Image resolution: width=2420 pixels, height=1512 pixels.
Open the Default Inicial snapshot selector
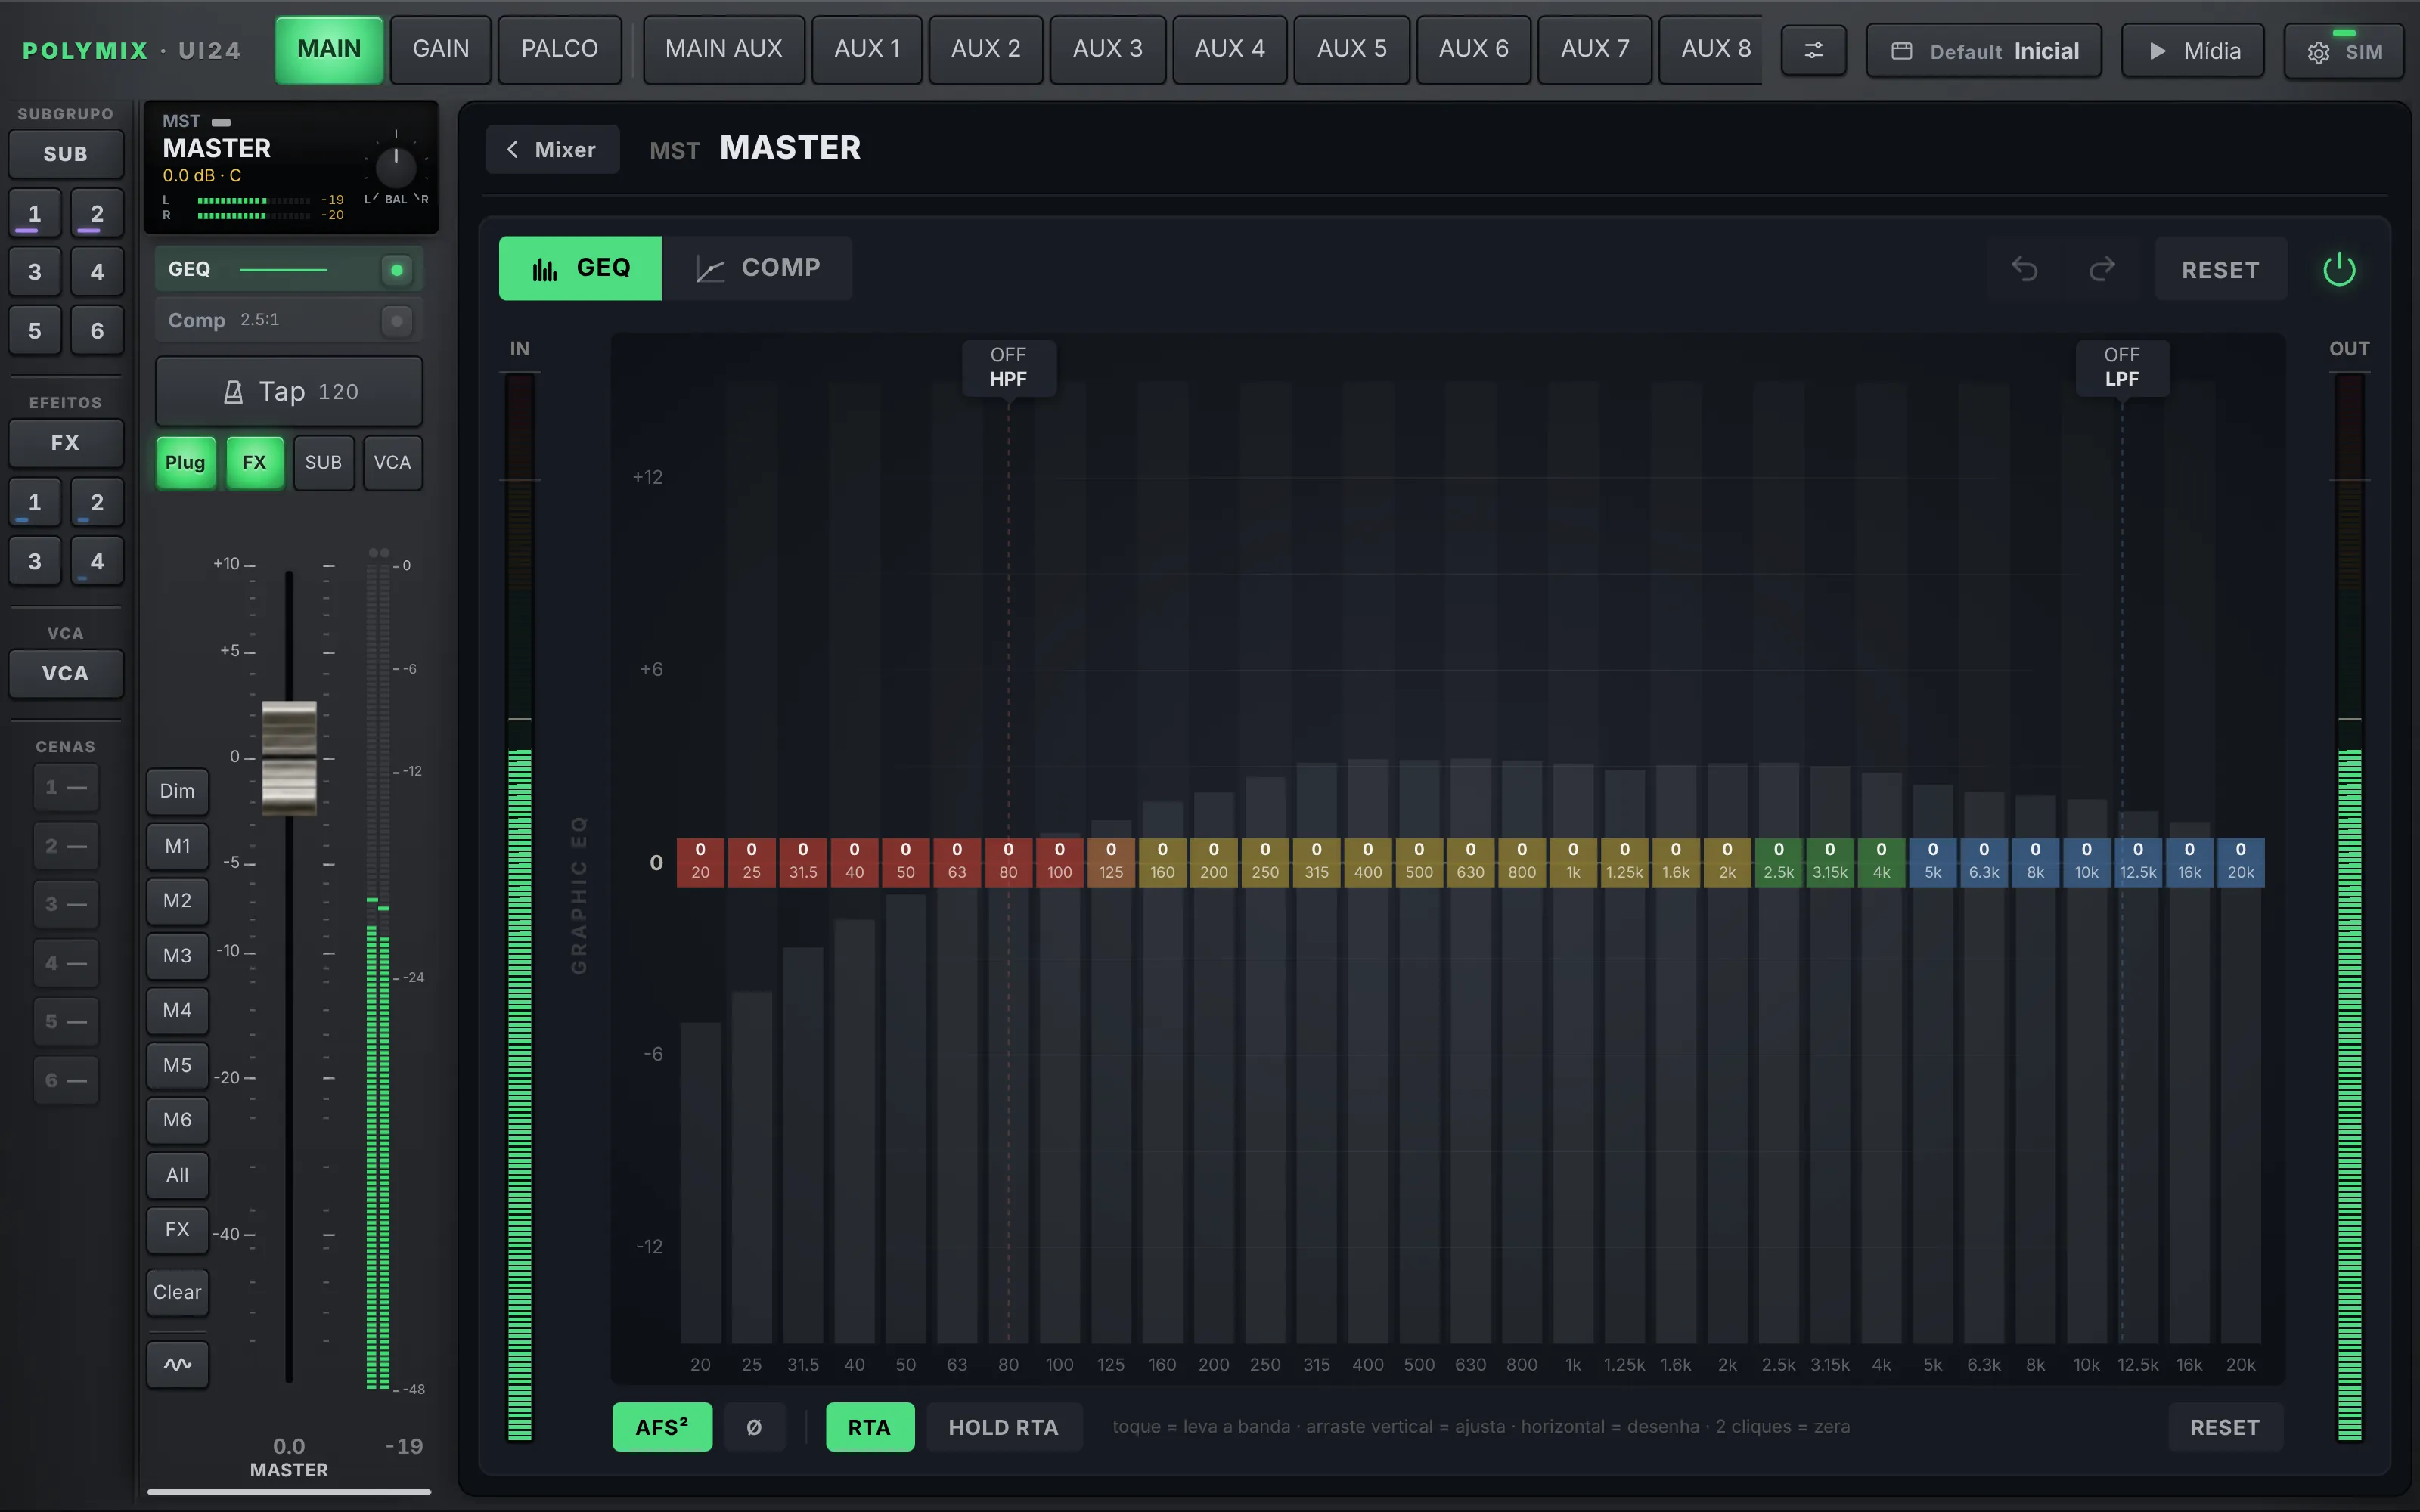1984,51
